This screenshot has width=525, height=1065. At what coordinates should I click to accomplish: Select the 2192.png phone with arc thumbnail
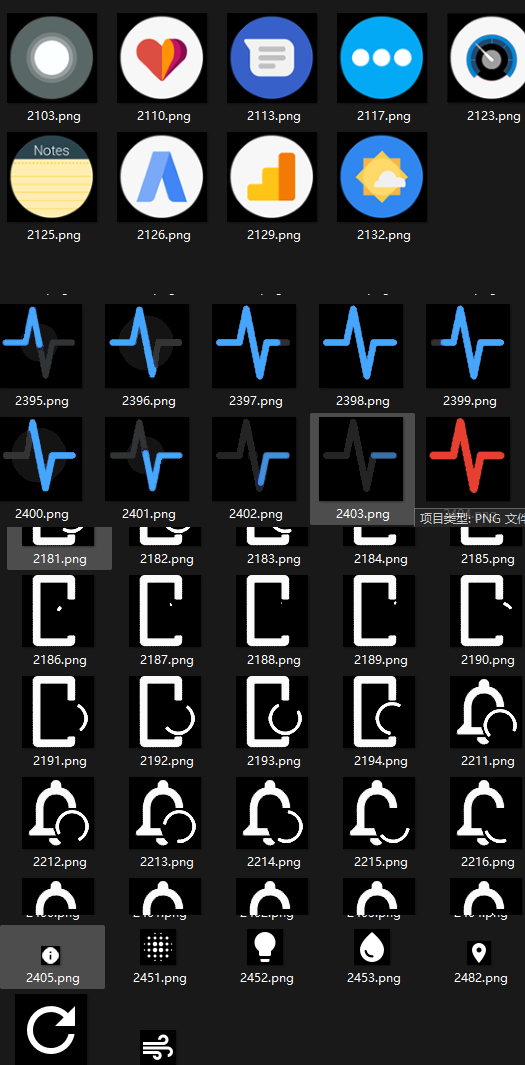165,712
